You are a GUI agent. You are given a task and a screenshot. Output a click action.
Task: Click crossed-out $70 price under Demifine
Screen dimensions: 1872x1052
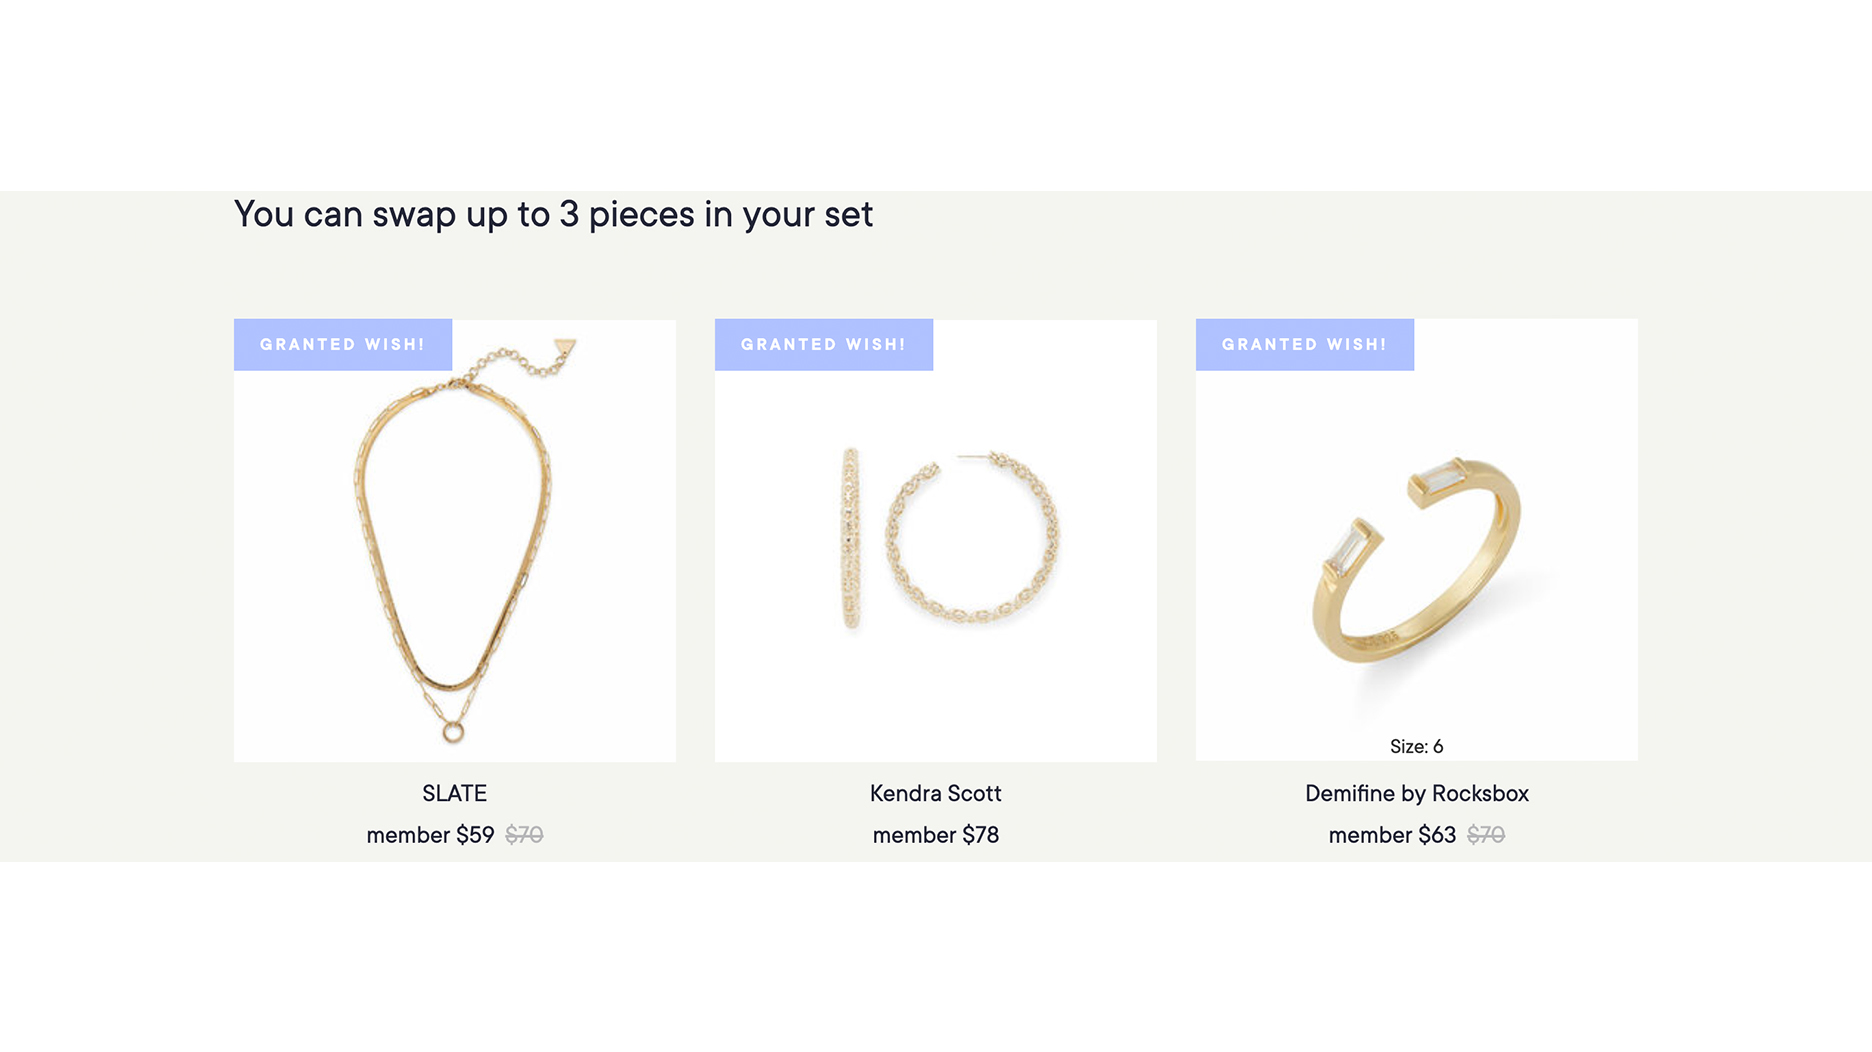click(x=1486, y=835)
